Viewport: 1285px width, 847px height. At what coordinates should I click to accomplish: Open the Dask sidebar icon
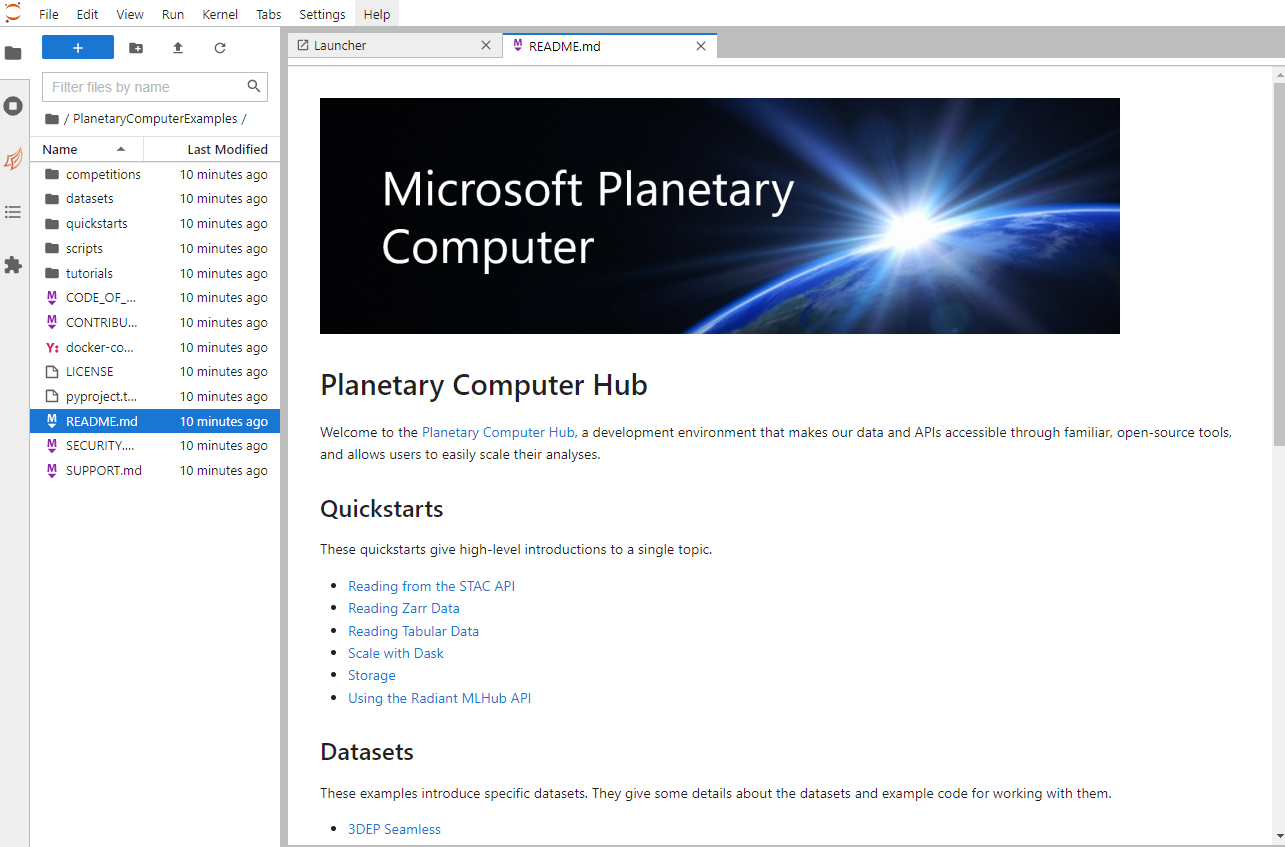coord(13,159)
